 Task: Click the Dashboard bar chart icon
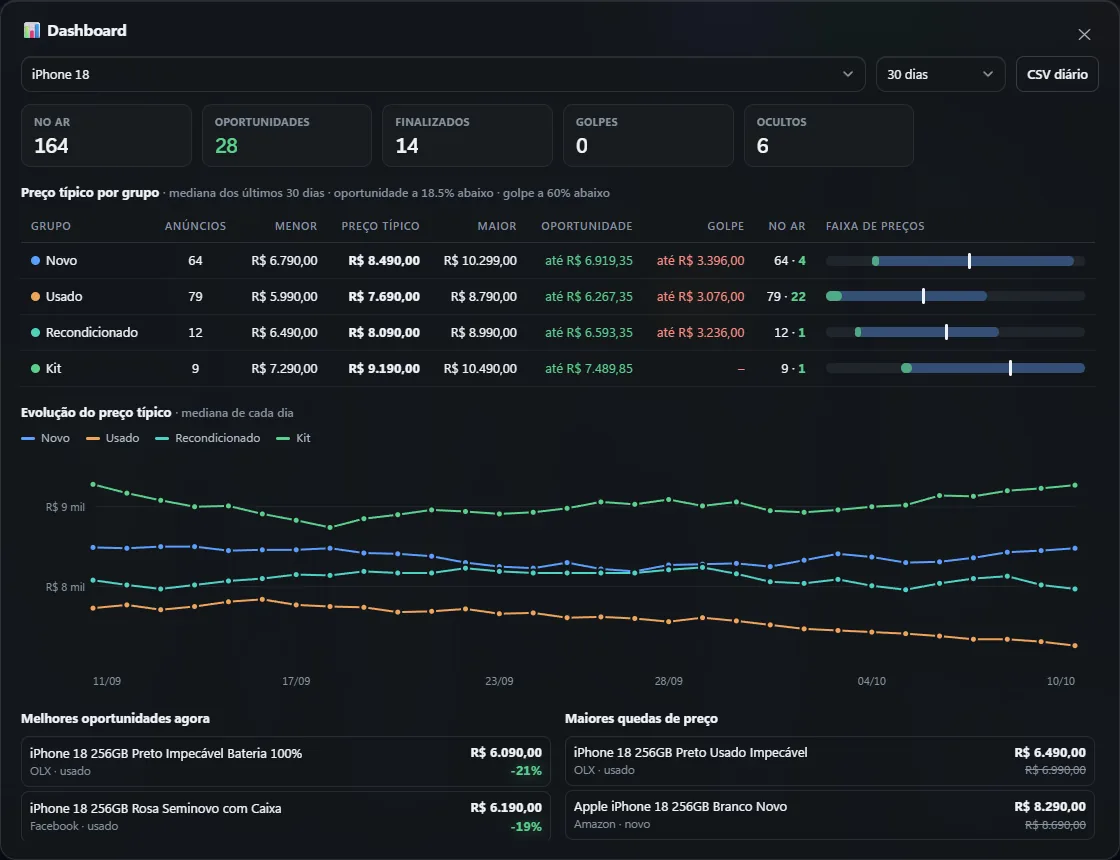[31, 30]
